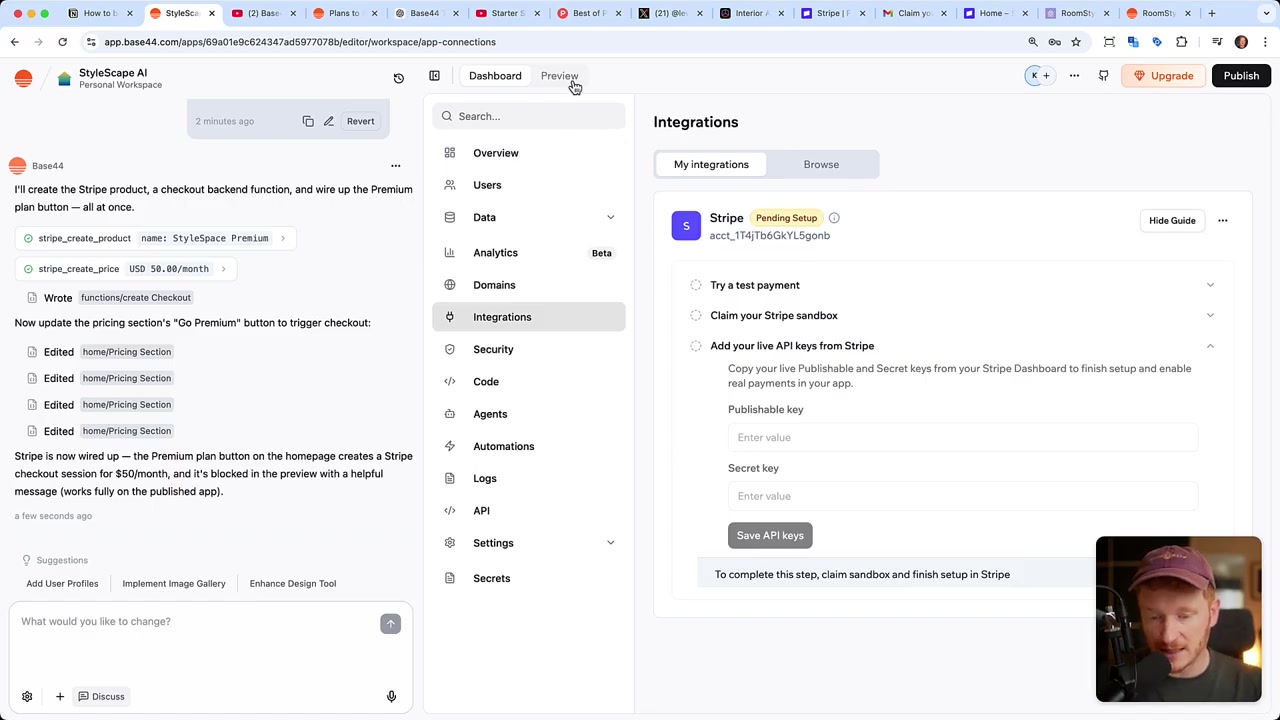Screen dimensions: 1280x720
Task: Click the browser address bar URL
Action: (x=300, y=42)
